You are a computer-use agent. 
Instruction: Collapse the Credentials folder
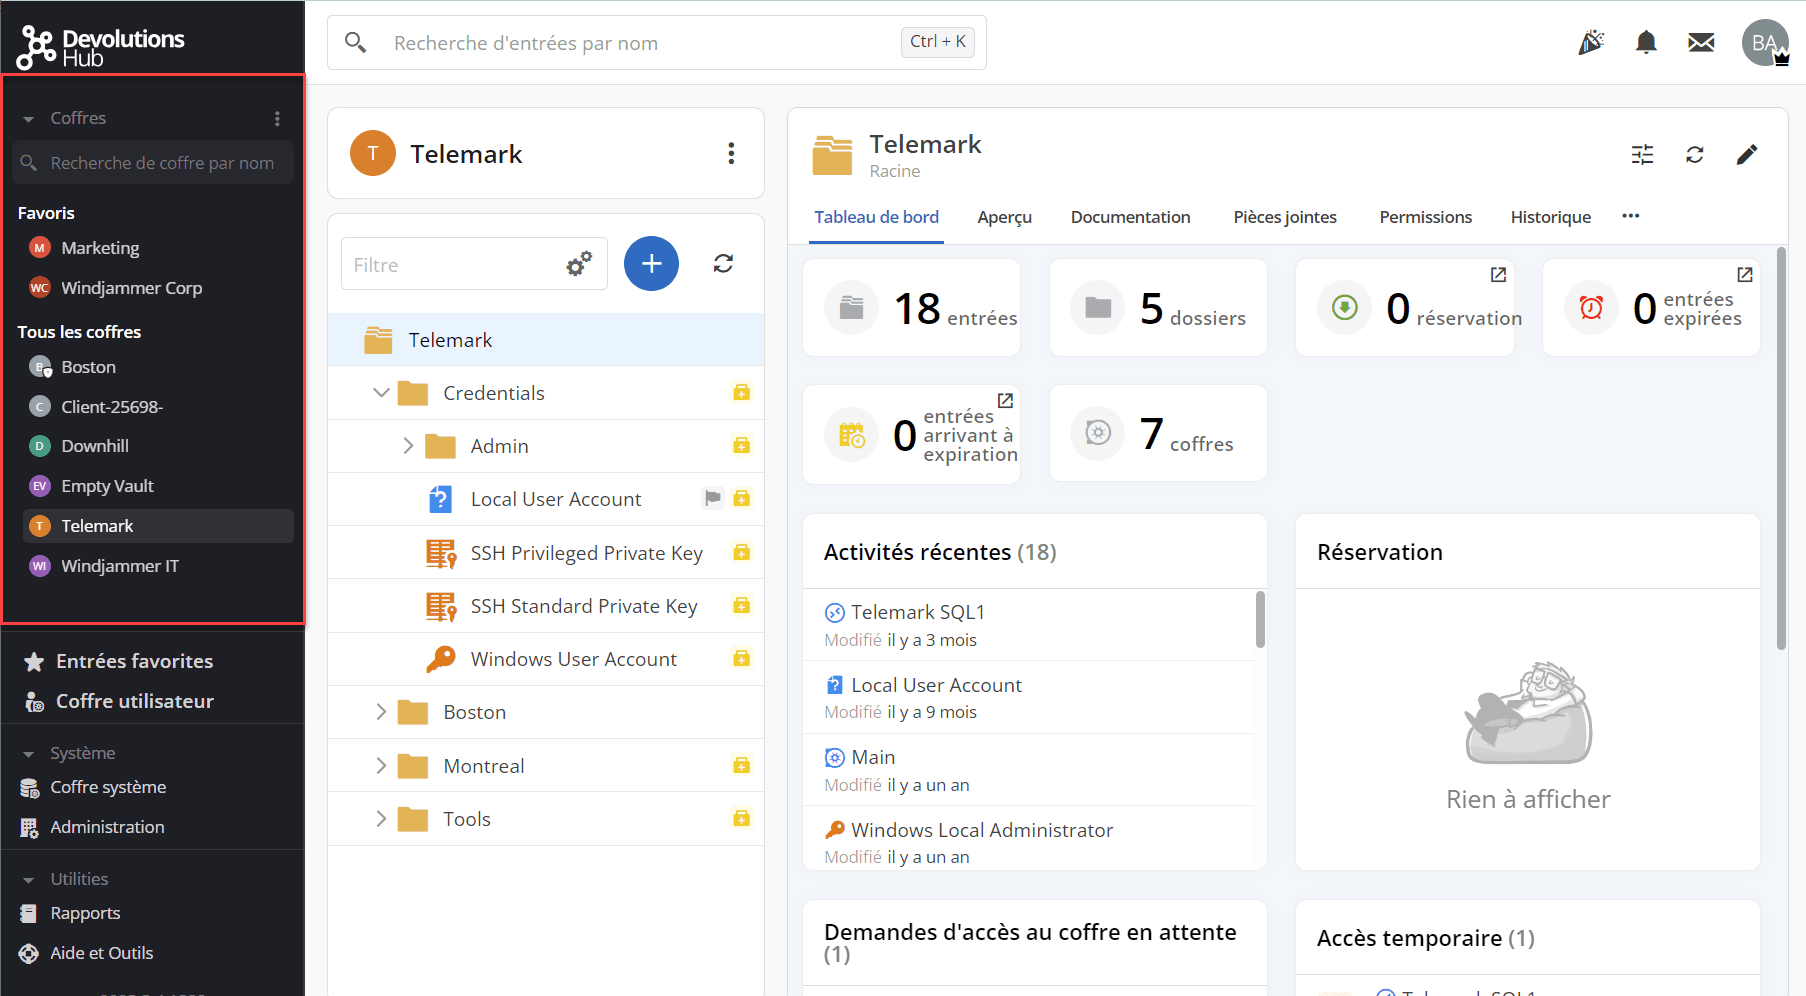click(381, 393)
